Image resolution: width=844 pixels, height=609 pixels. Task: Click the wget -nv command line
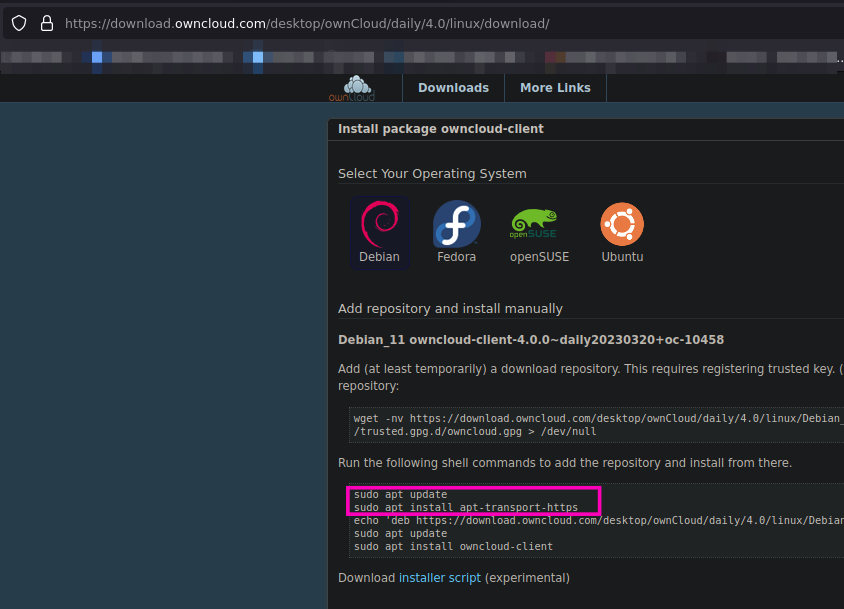tap(599, 418)
